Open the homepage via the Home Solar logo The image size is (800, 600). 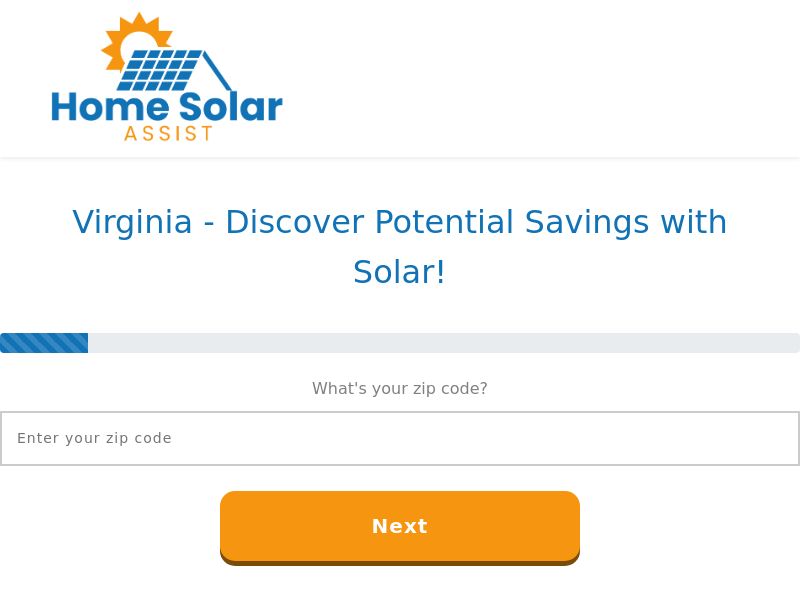(165, 75)
